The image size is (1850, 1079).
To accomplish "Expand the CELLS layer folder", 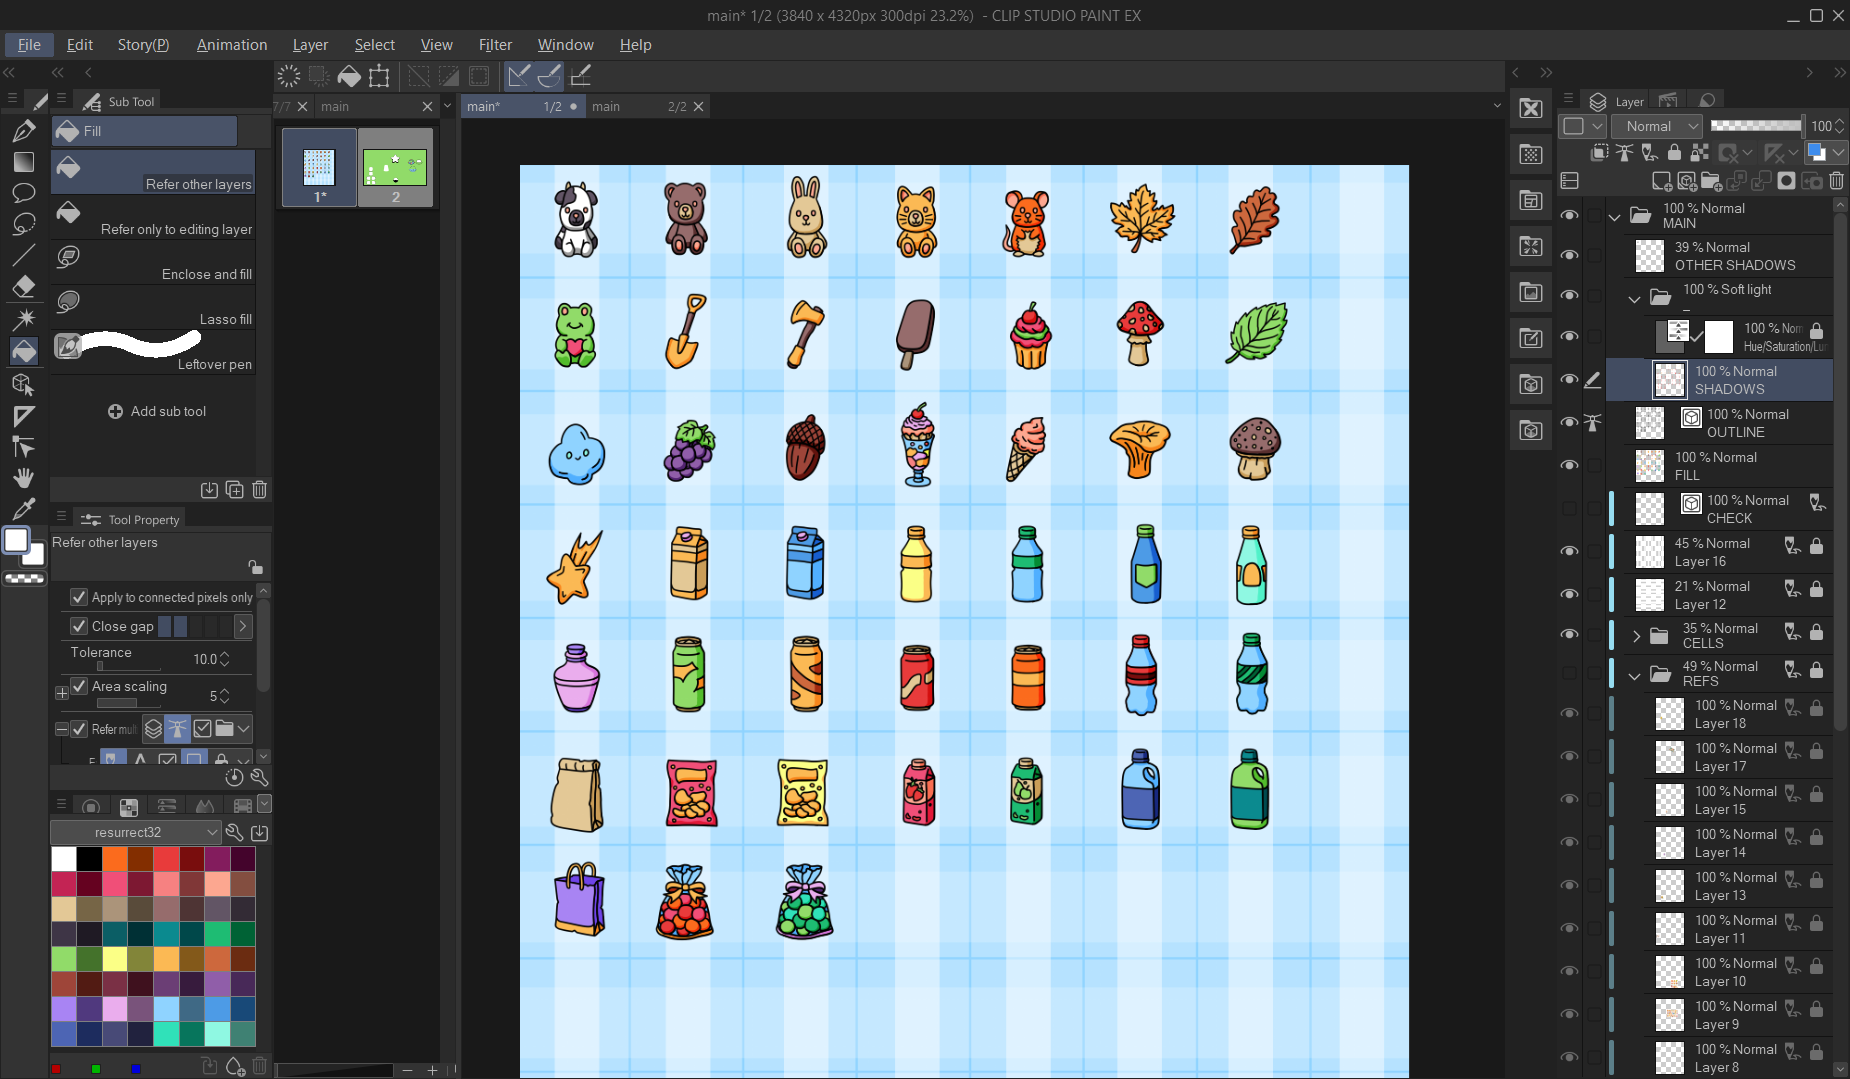I will [1636, 635].
